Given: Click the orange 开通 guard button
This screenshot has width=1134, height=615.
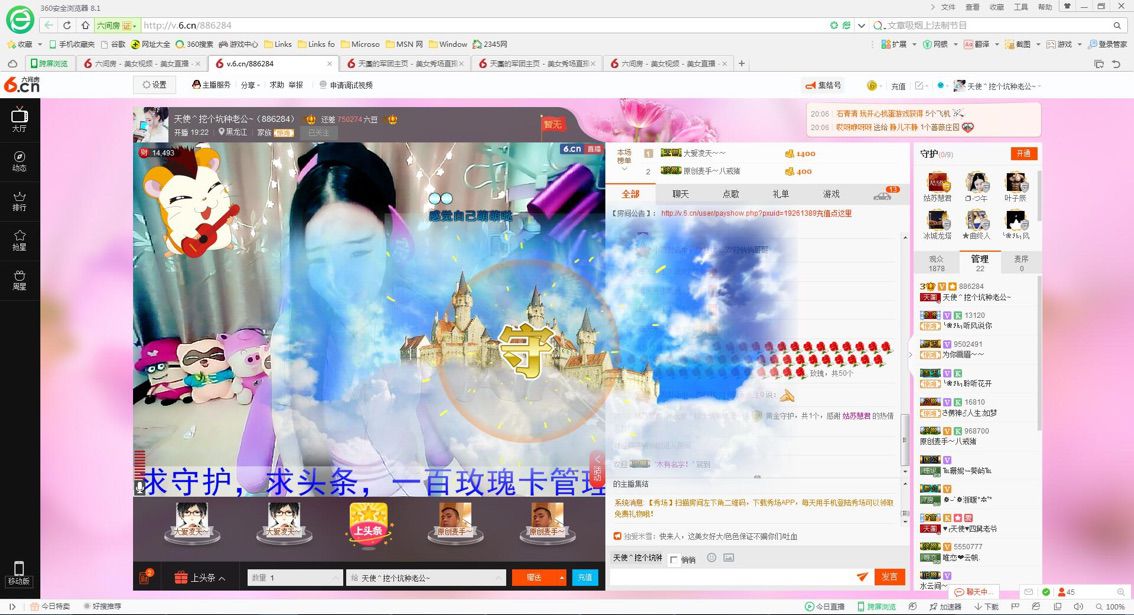Looking at the screenshot, I should click(1024, 153).
